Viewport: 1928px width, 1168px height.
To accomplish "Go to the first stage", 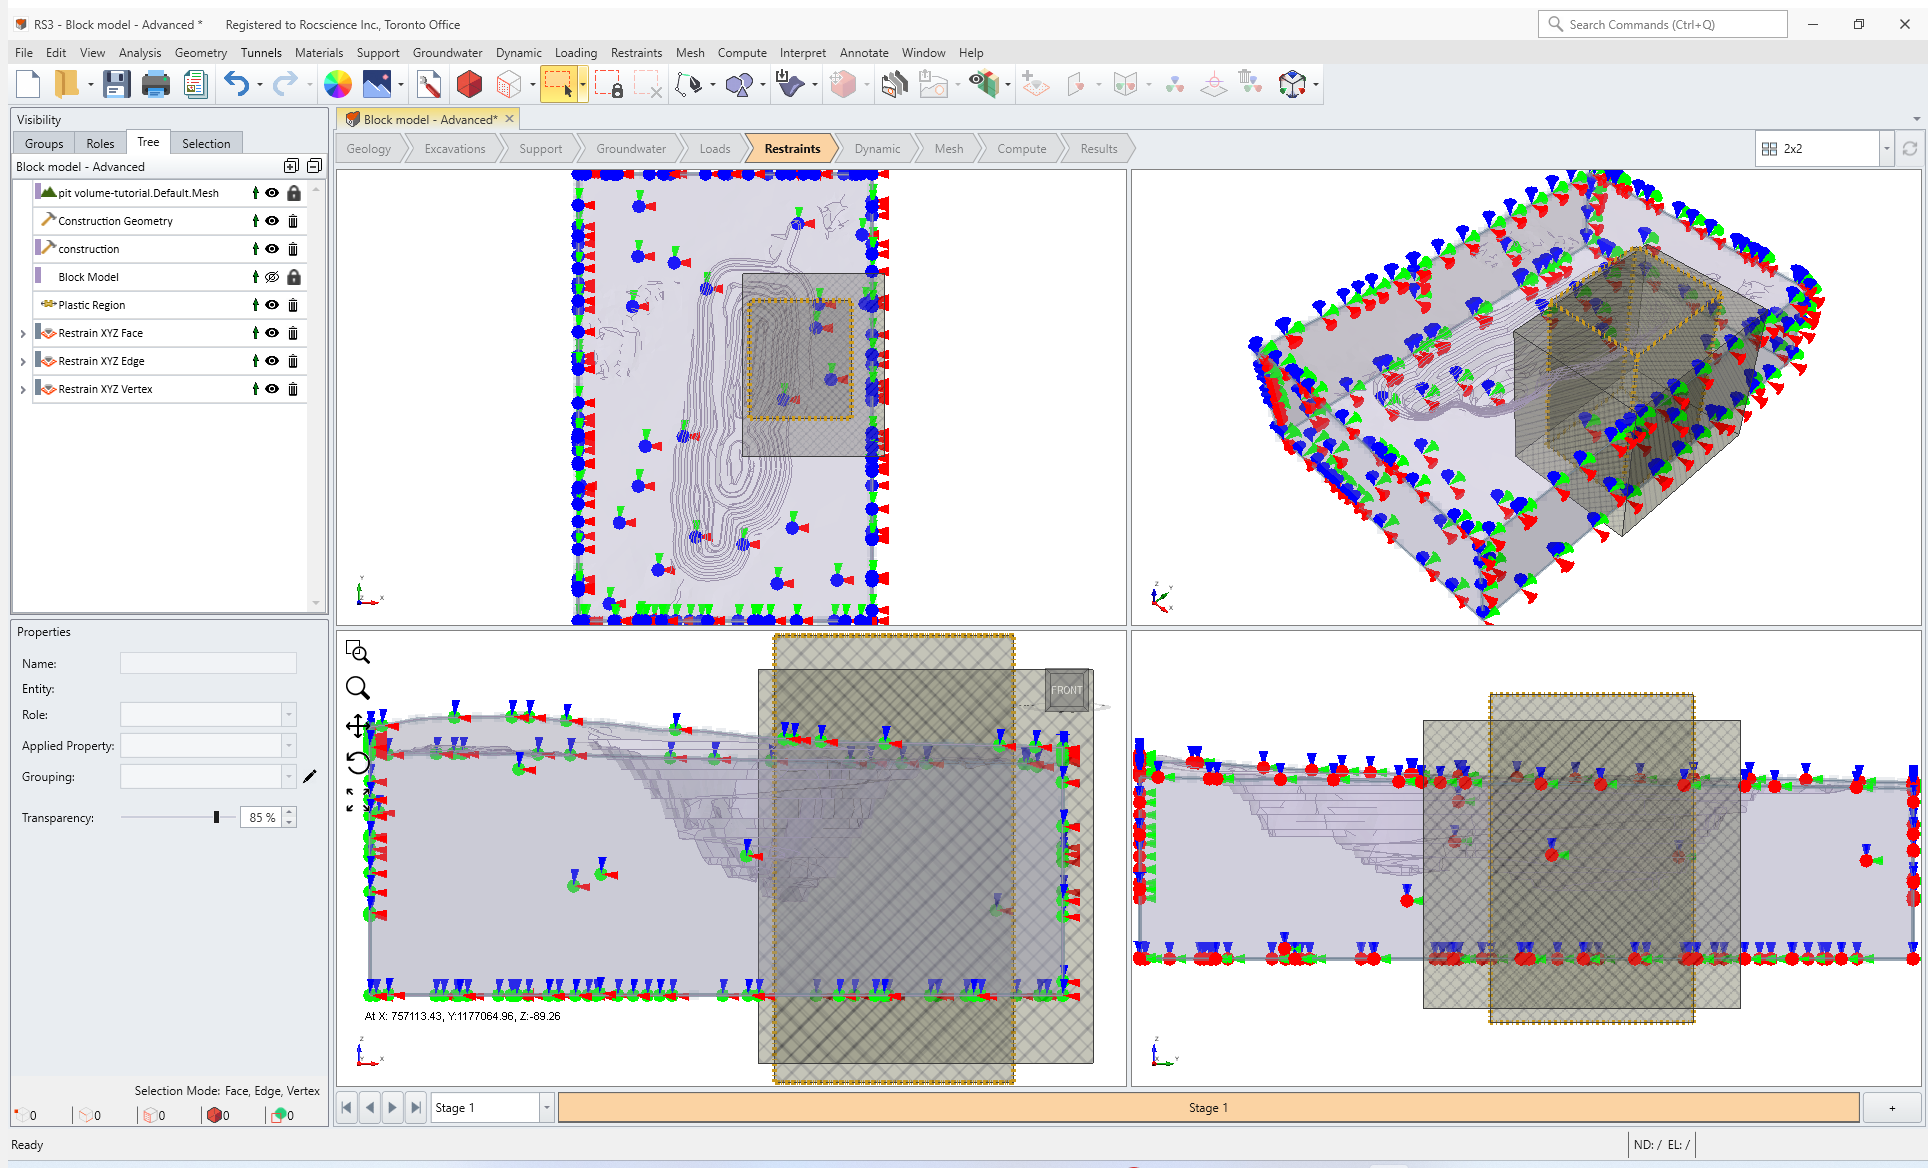I will (x=347, y=1108).
